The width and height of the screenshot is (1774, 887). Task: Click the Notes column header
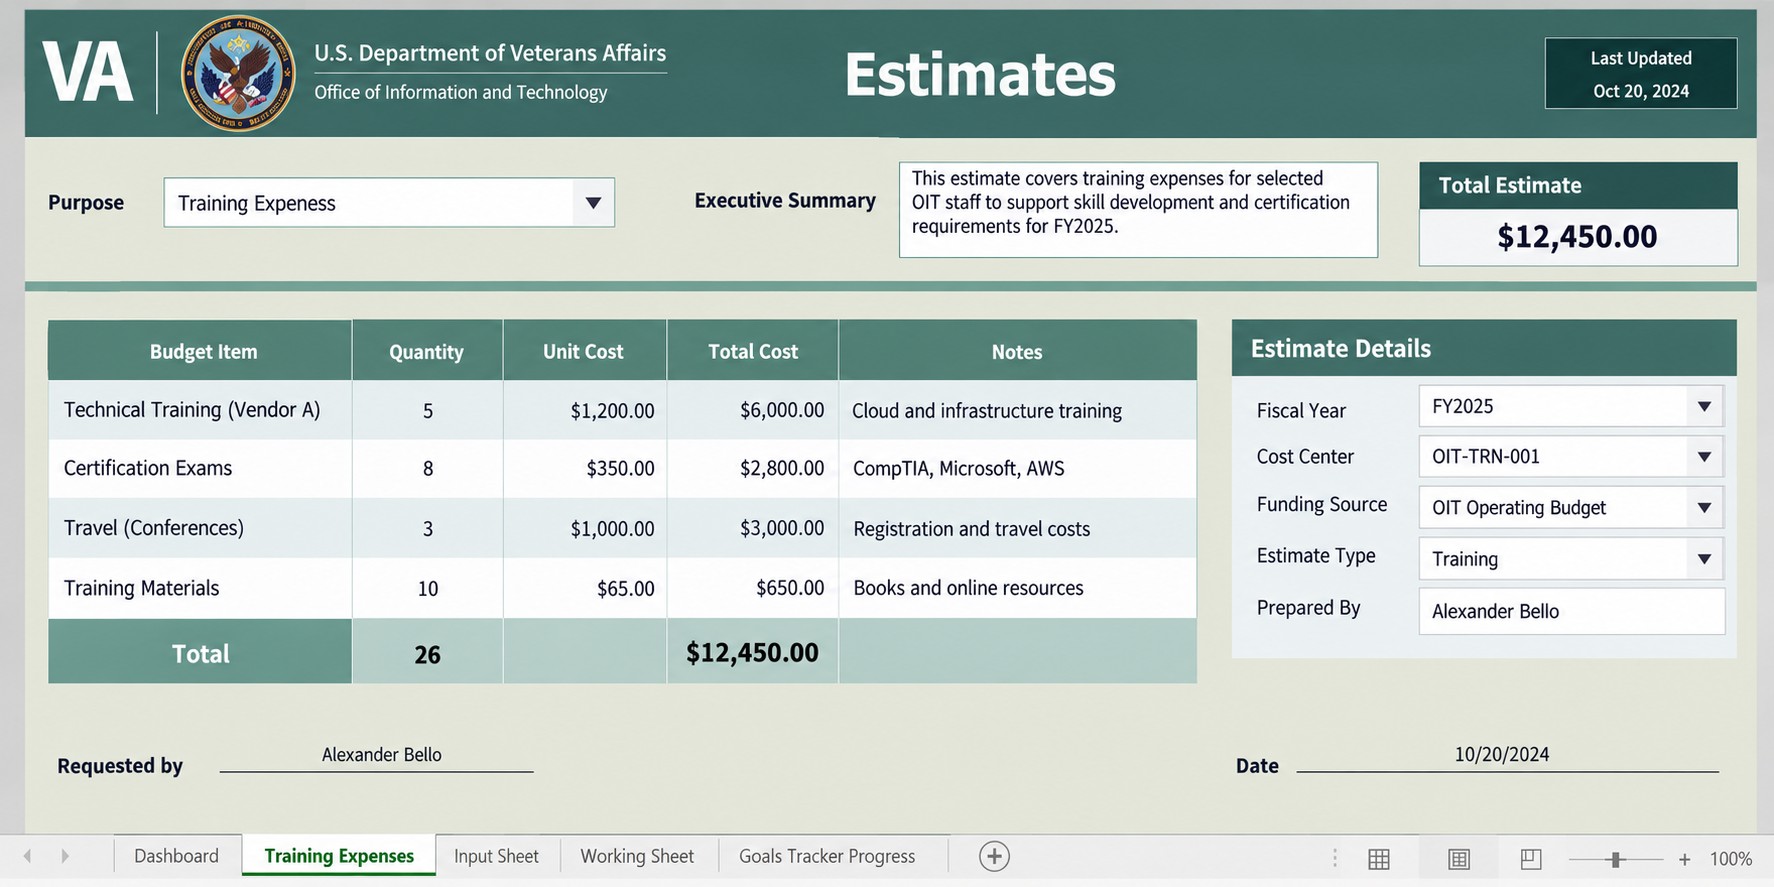pyautogui.click(x=1018, y=351)
